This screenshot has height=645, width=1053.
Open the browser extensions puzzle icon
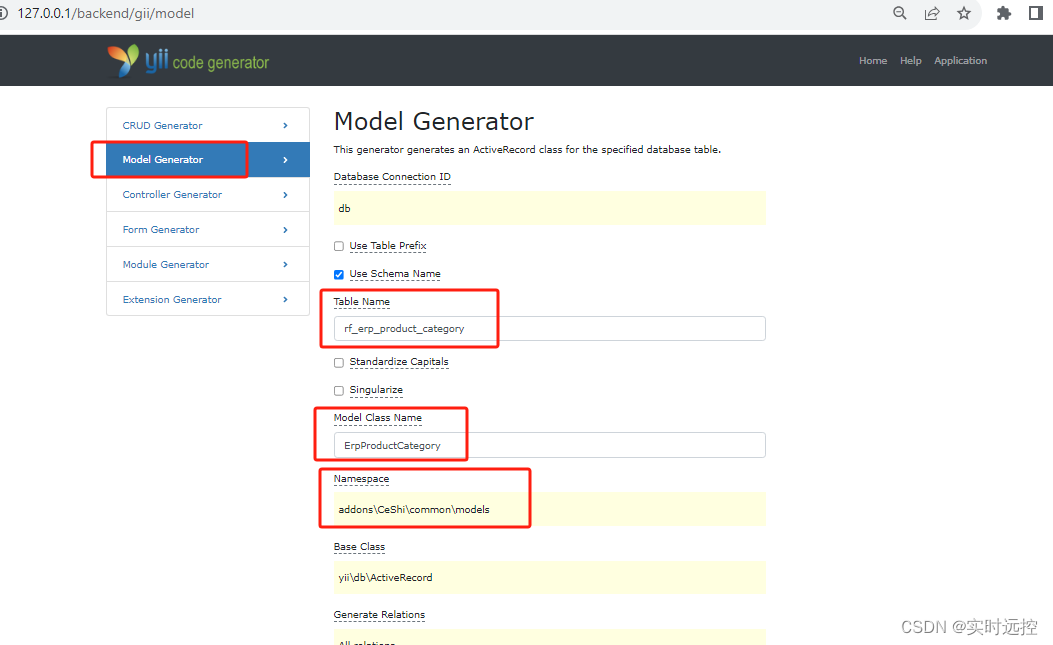tap(1003, 13)
